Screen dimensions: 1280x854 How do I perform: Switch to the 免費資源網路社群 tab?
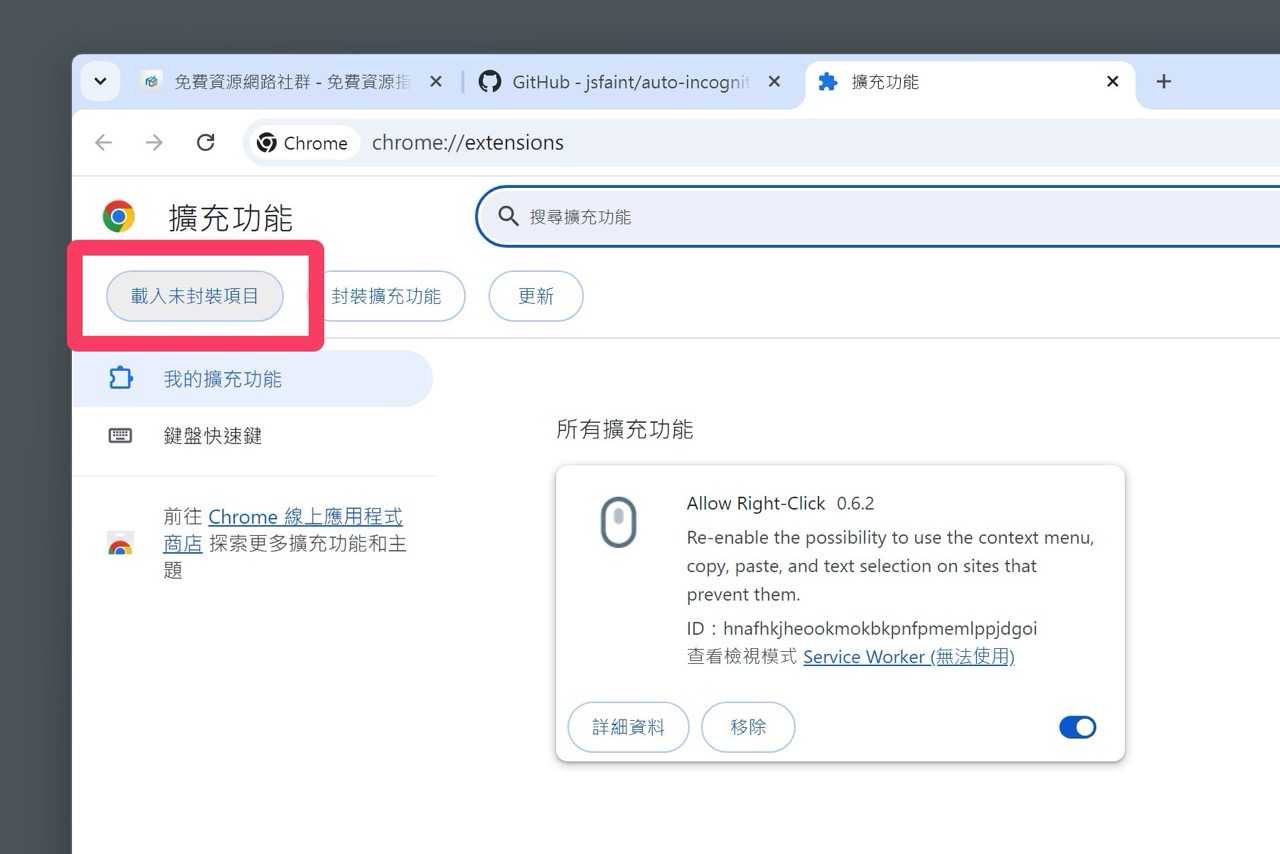click(x=292, y=82)
